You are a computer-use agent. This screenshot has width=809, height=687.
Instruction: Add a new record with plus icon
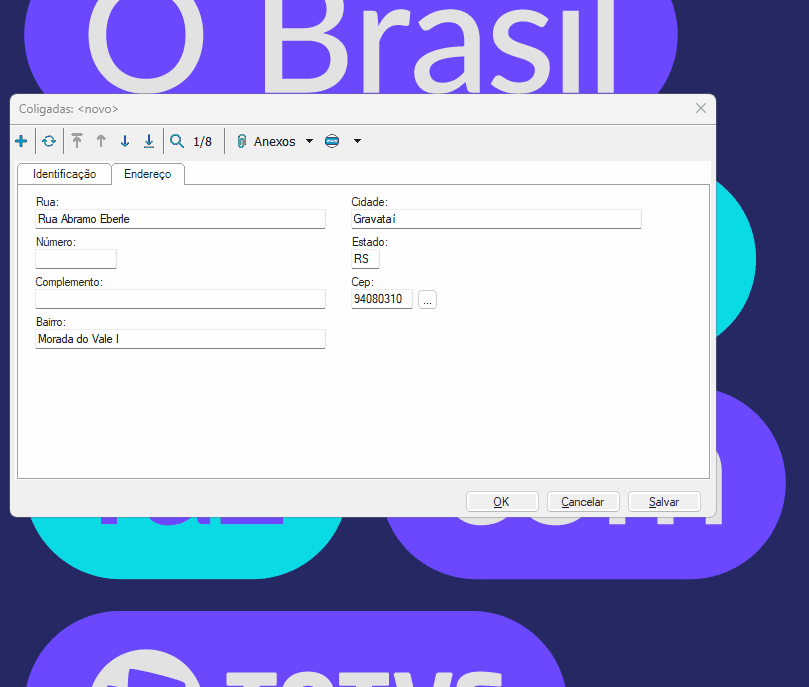21,141
